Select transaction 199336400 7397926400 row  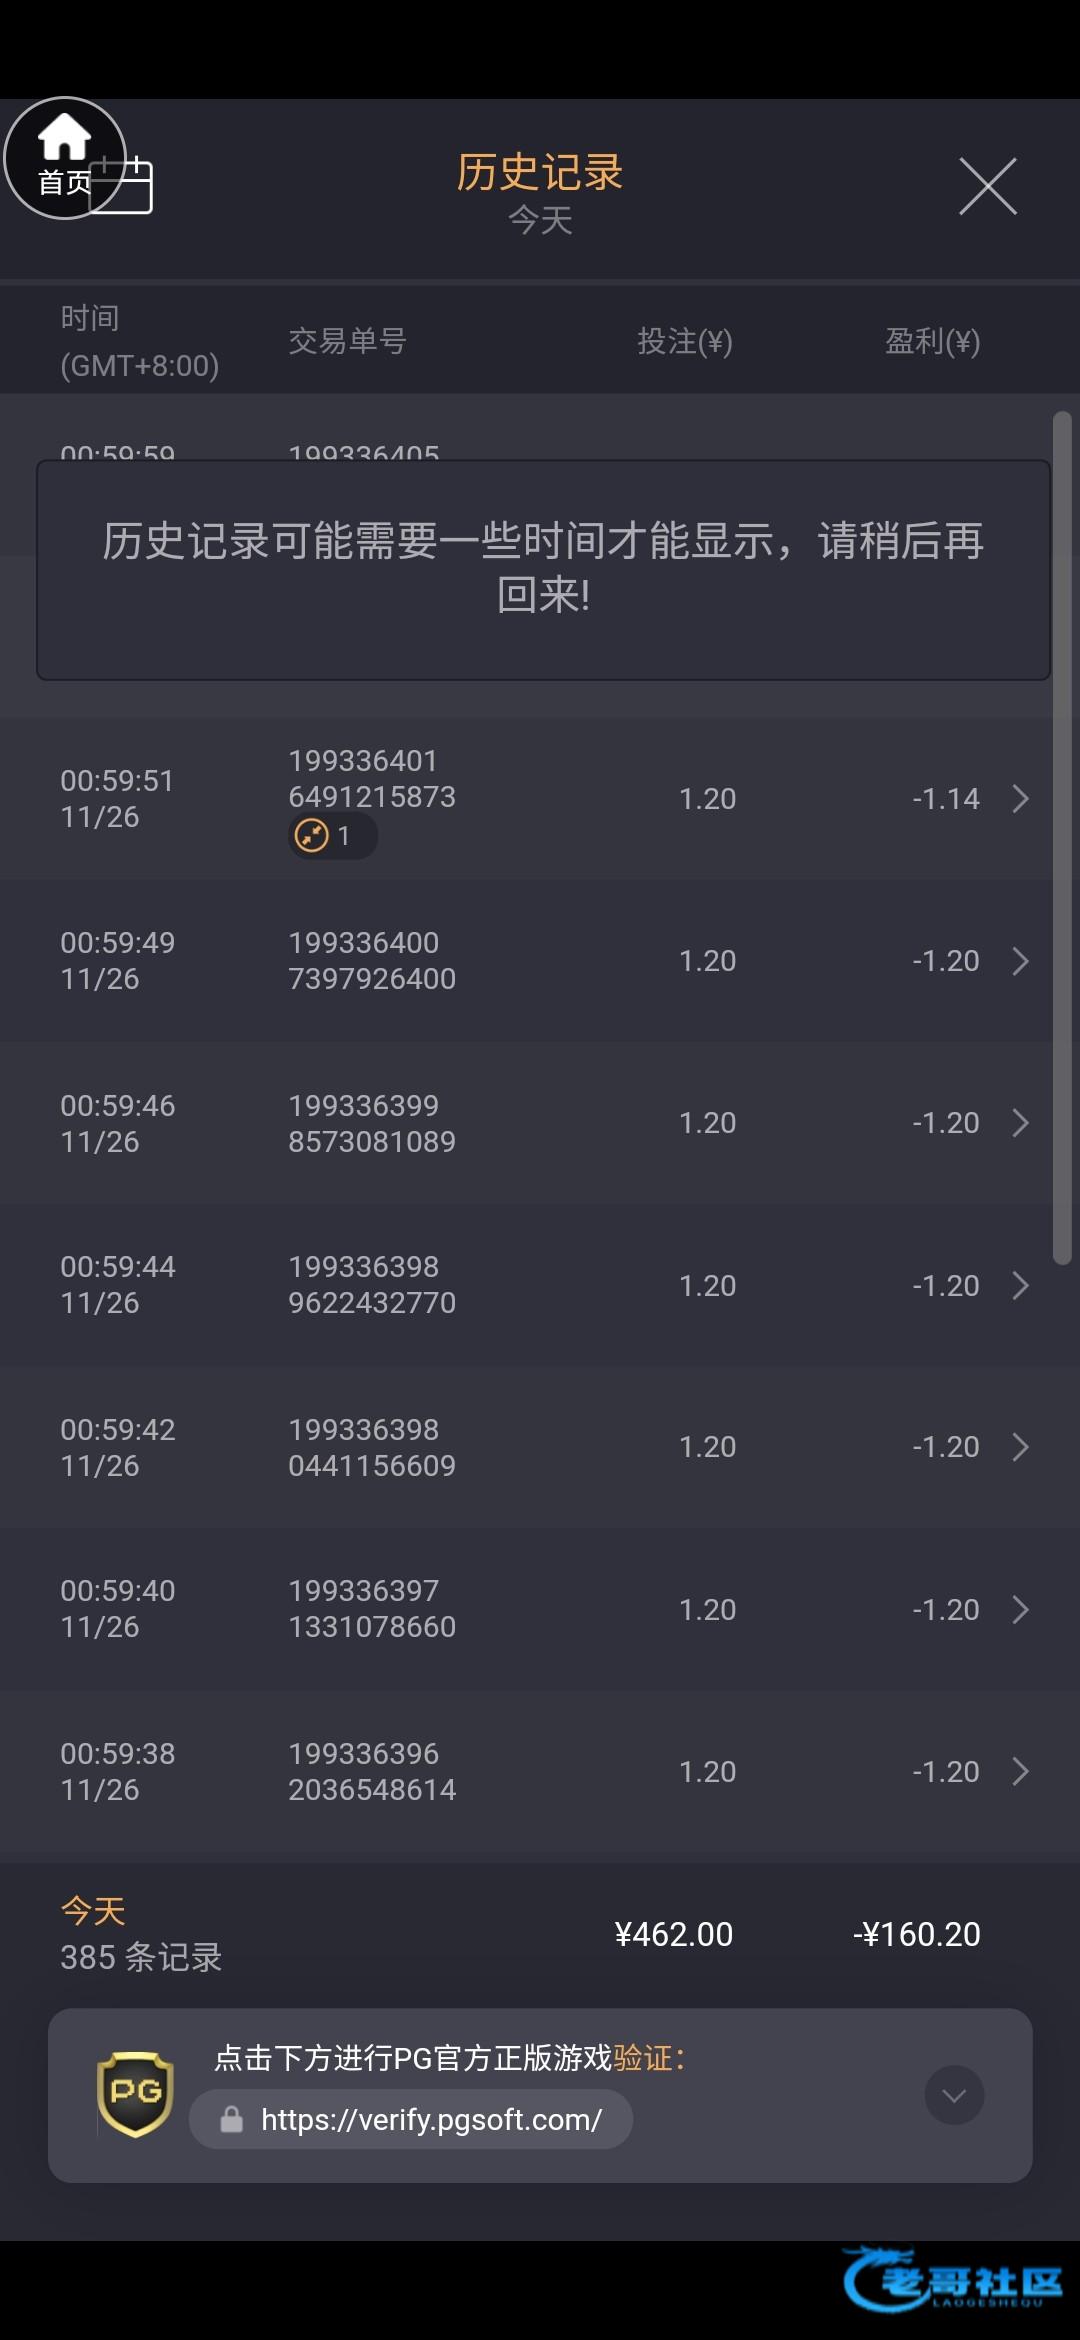tap(372, 961)
